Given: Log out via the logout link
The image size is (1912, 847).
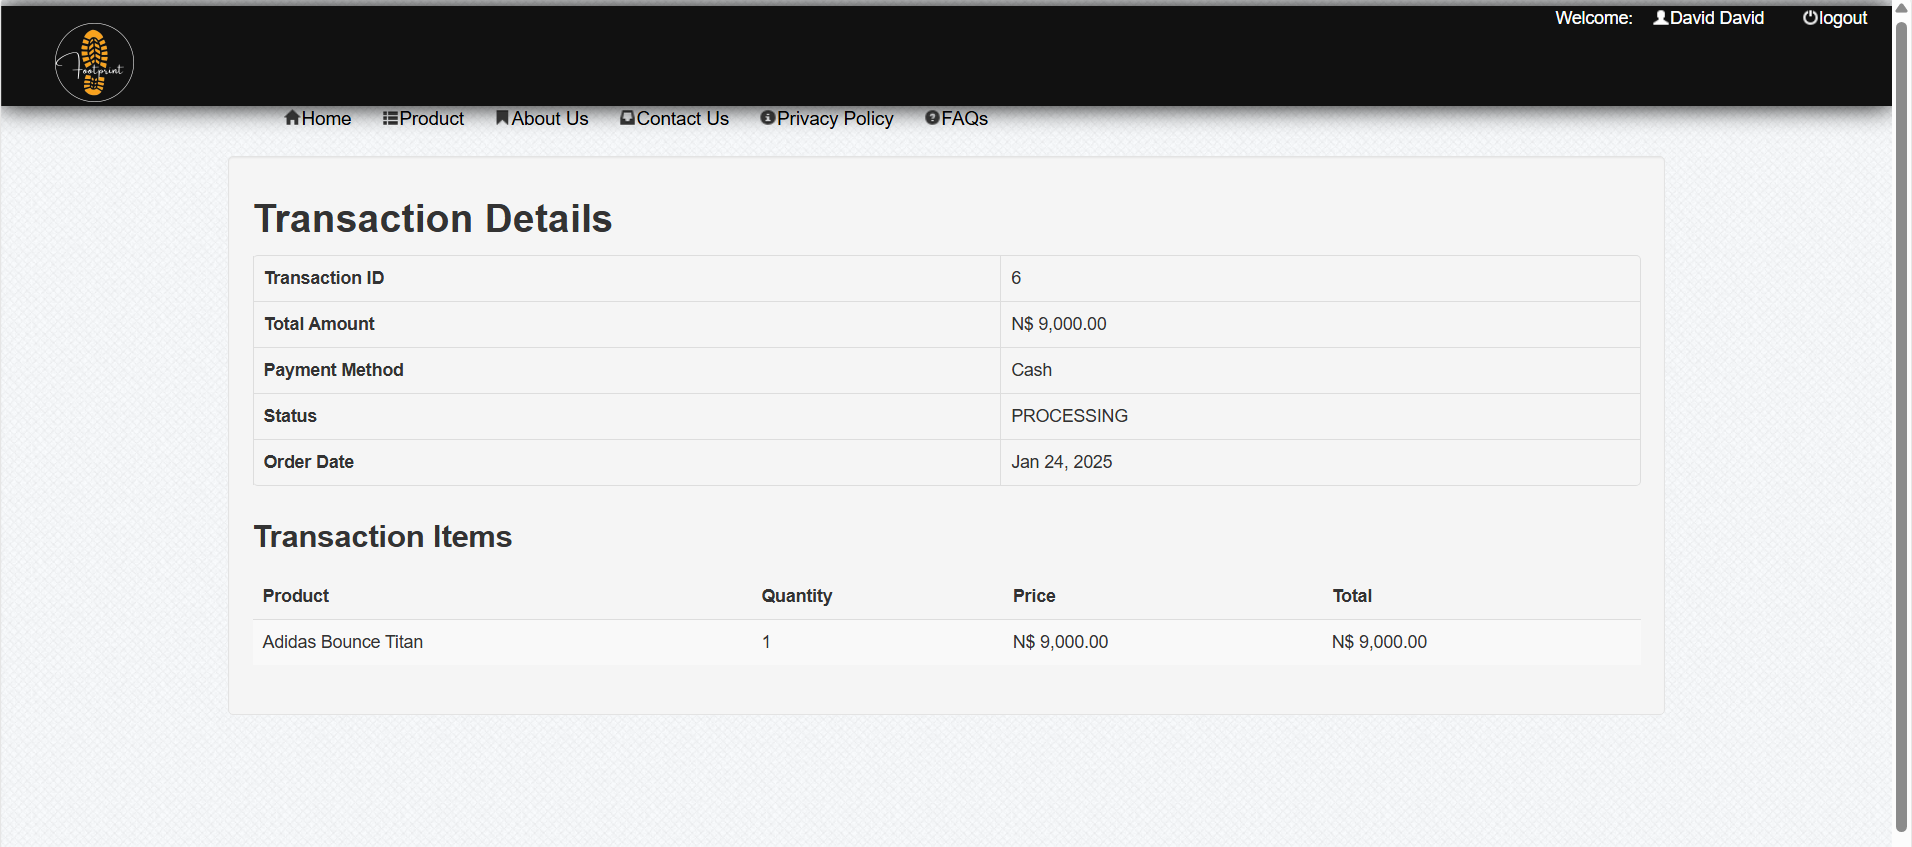Looking at the screenshot, I should 1835,18.
